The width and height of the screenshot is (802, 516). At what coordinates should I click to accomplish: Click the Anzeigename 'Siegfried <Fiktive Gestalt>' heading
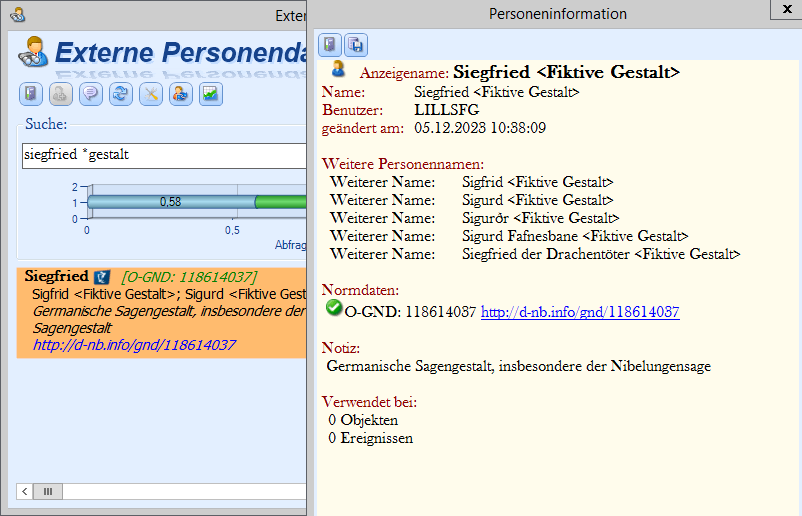point(566,72)
